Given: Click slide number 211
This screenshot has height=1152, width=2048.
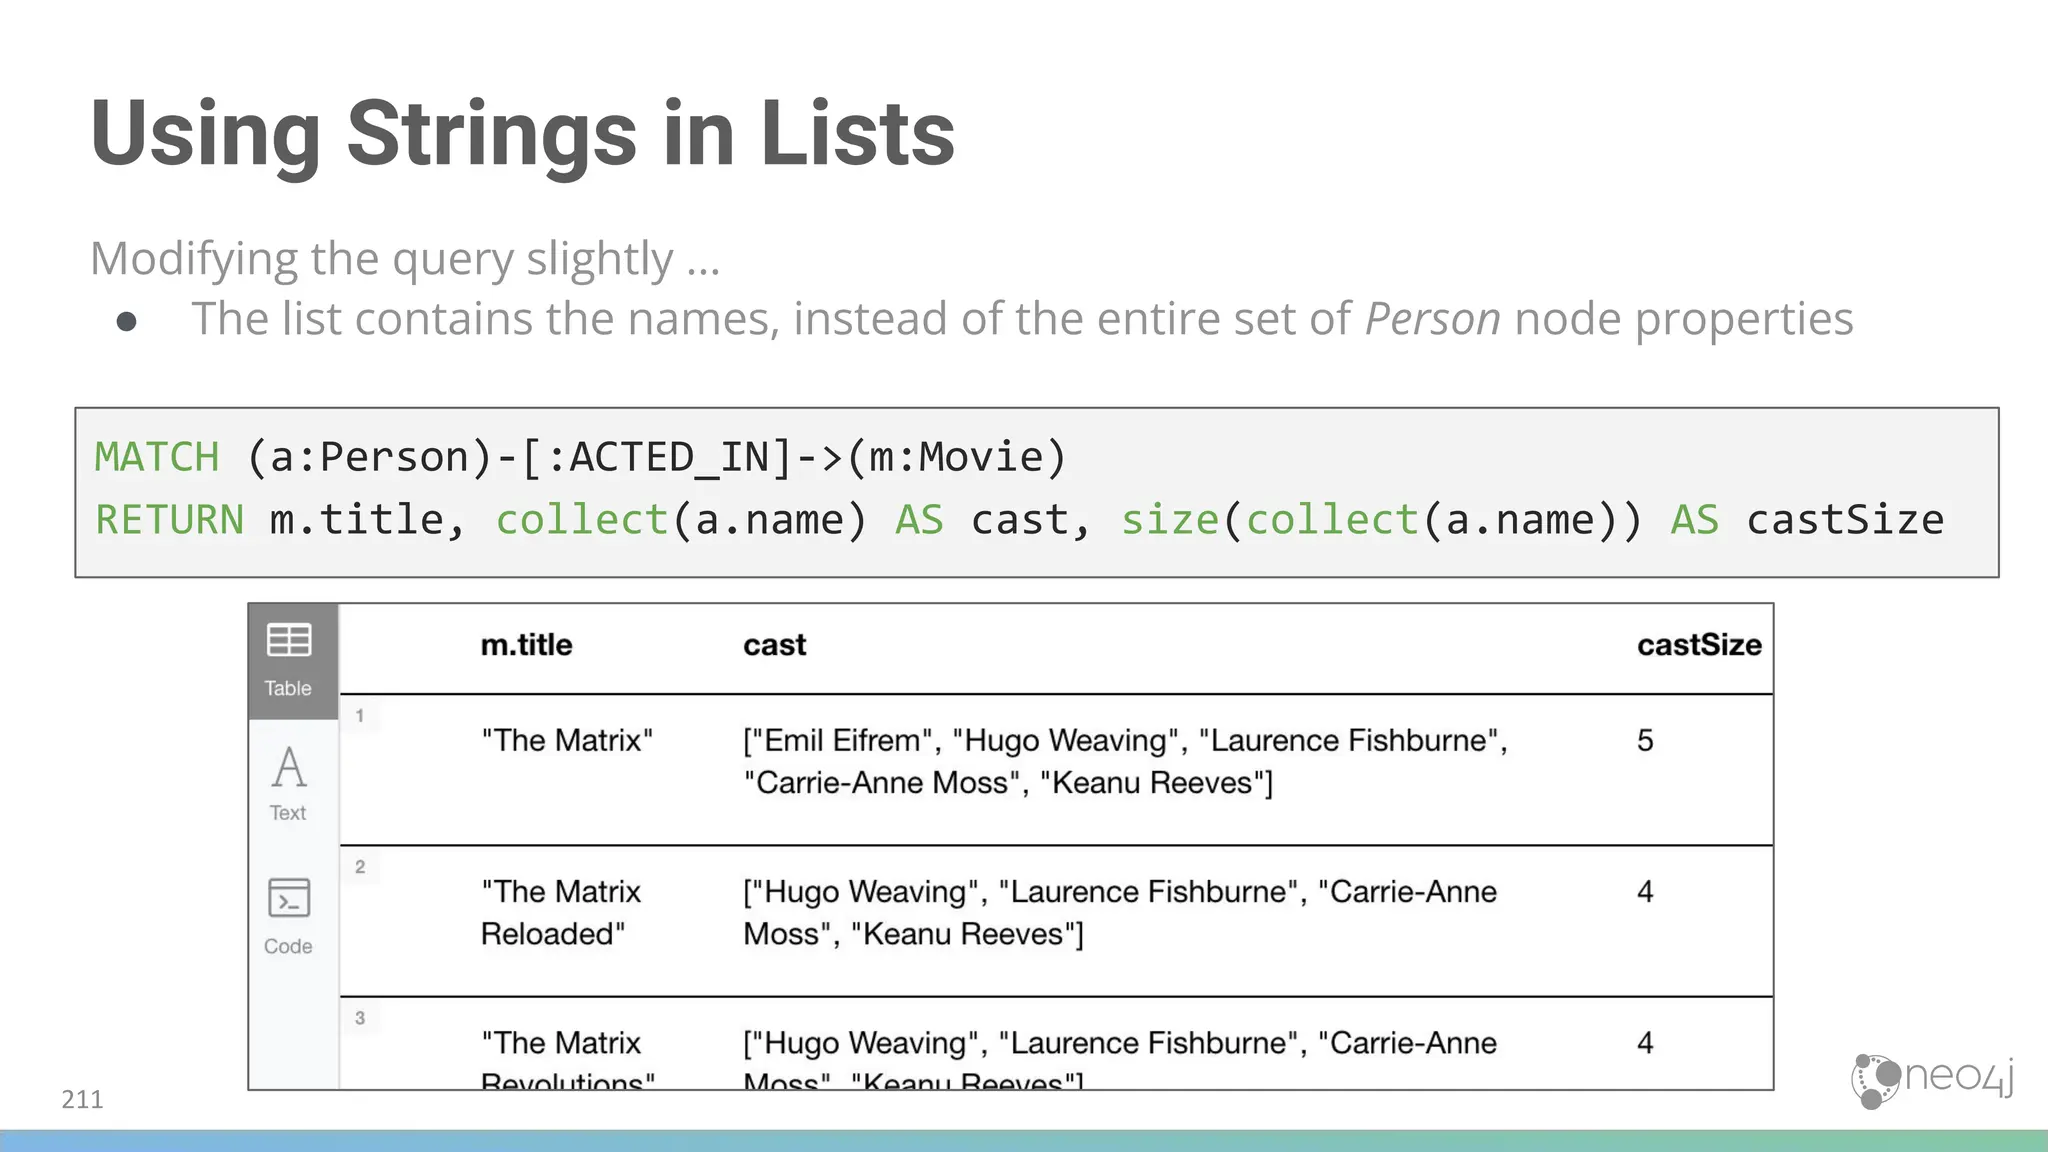Looking at the screenshot, I should tap(82, 1099).
